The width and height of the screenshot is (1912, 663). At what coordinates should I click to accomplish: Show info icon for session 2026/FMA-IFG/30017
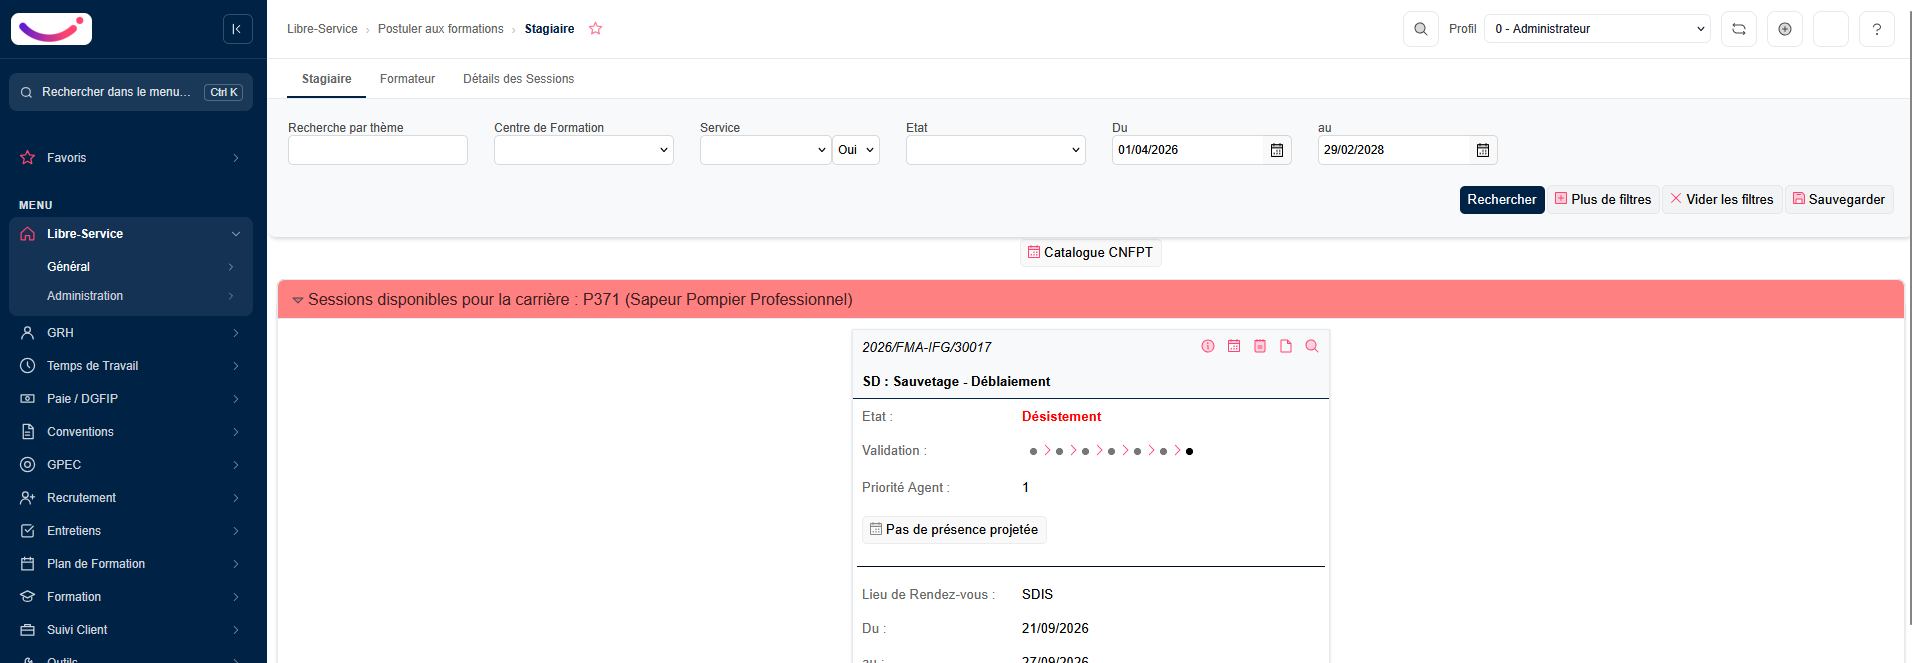click(1208, 346)
